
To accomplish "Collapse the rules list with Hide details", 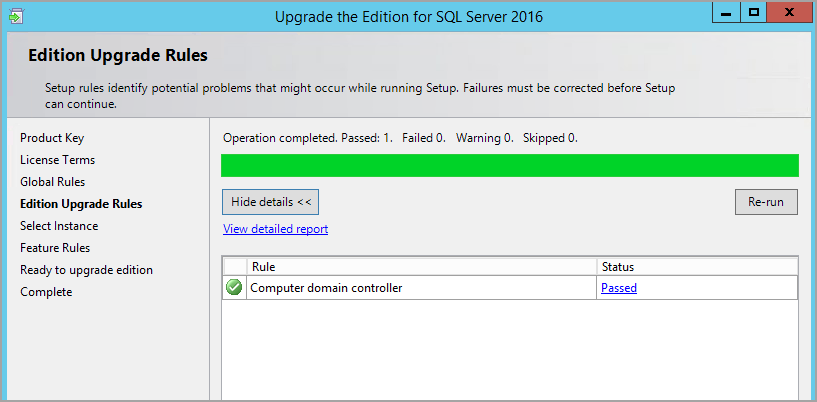I will coord(270,202).
